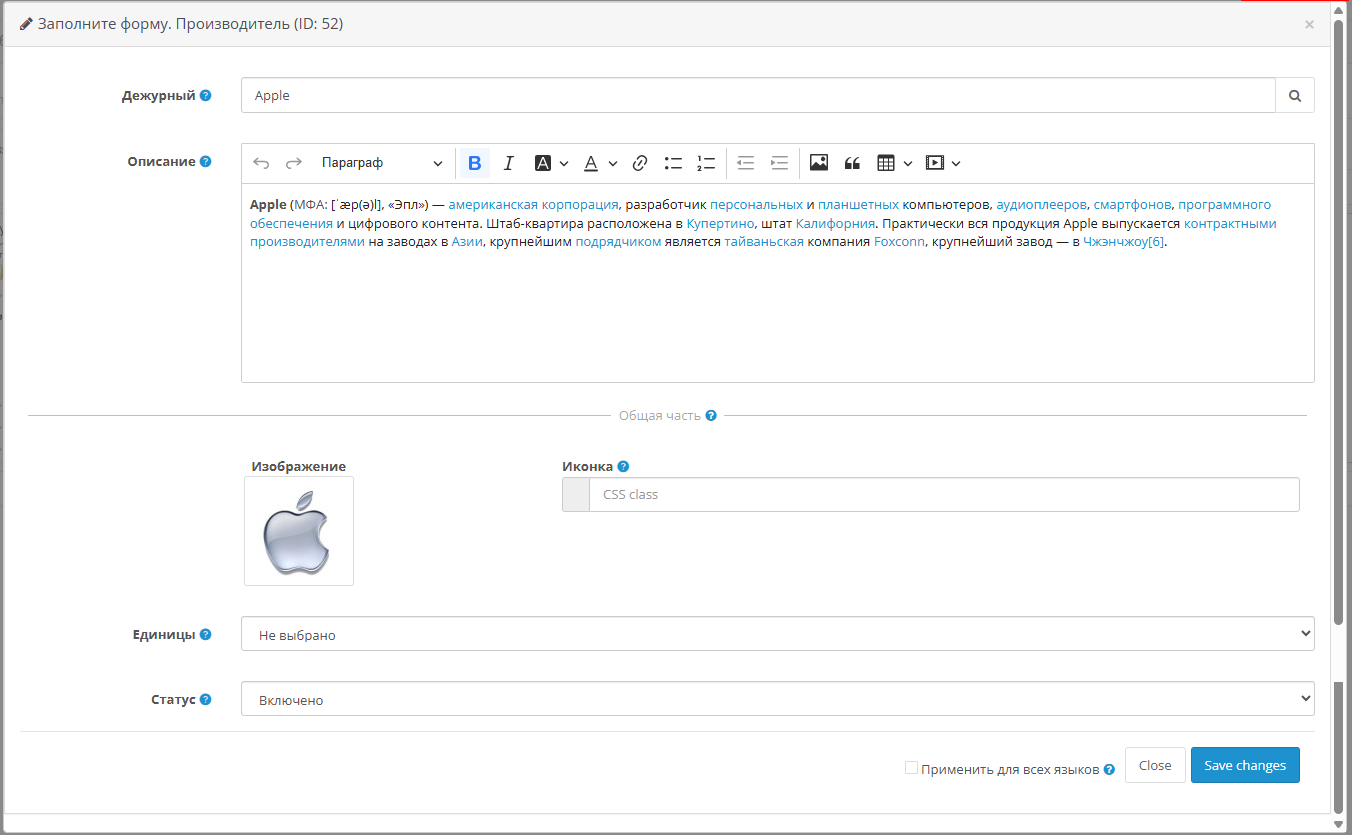The image size is (1352, 835).
Task: Click bold word Apple in description
Action: (268, 204)
